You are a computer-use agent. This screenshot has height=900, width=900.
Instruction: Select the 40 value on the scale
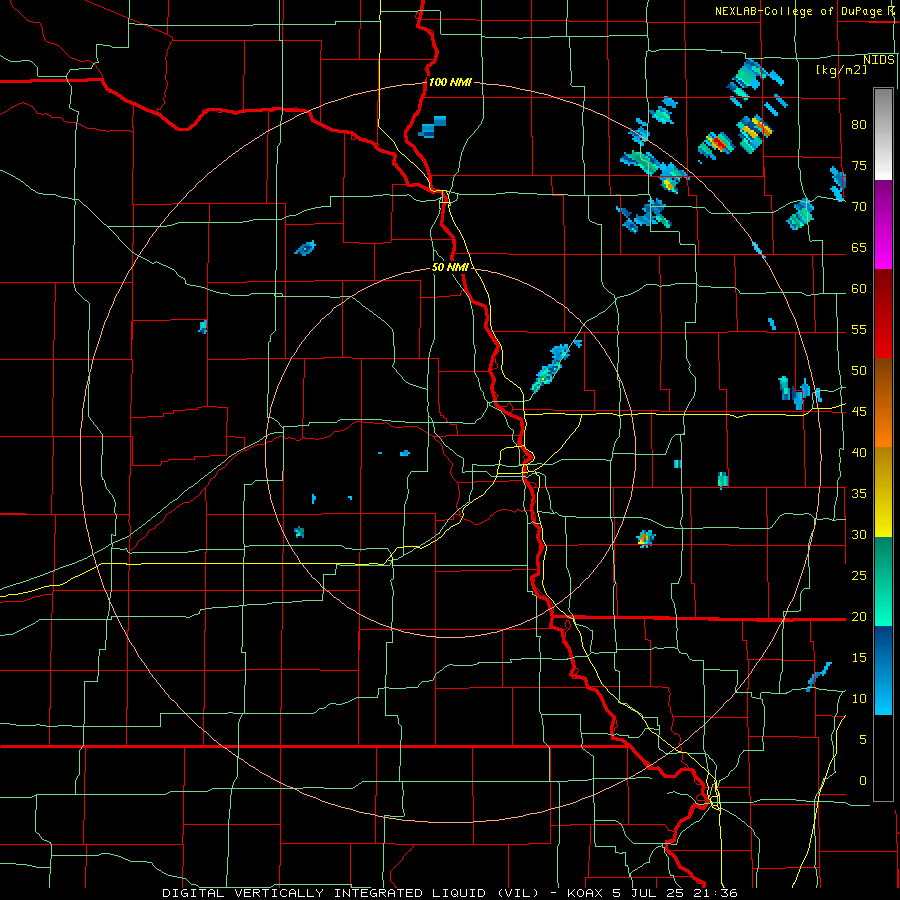(x=859, y=452)
